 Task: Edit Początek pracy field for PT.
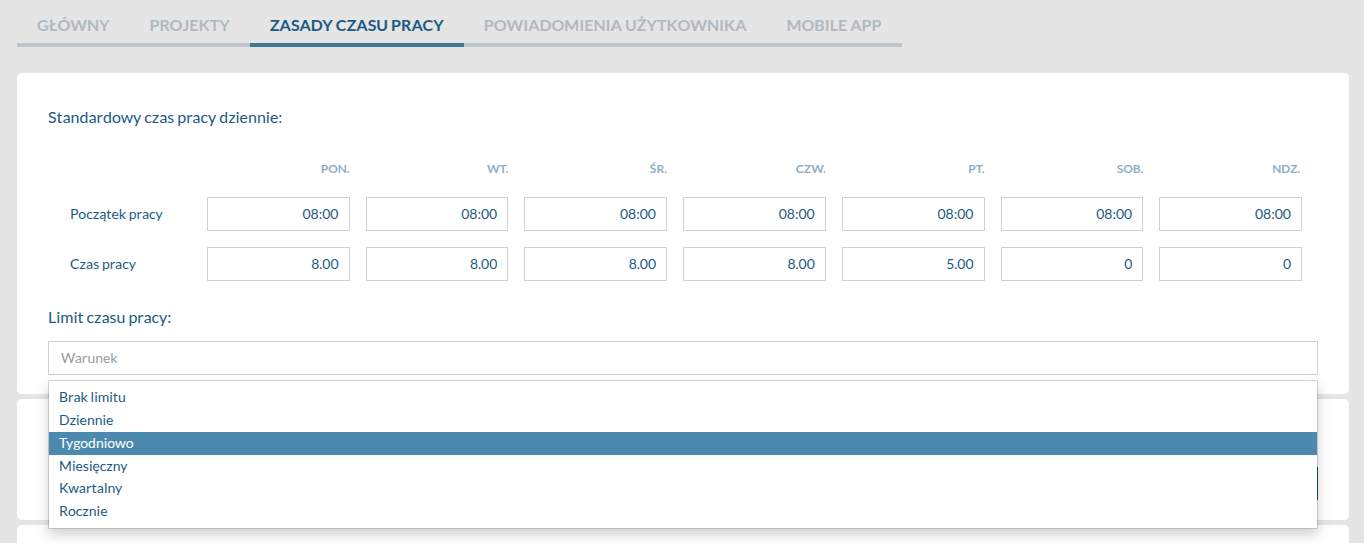click(x=913, y=214)
